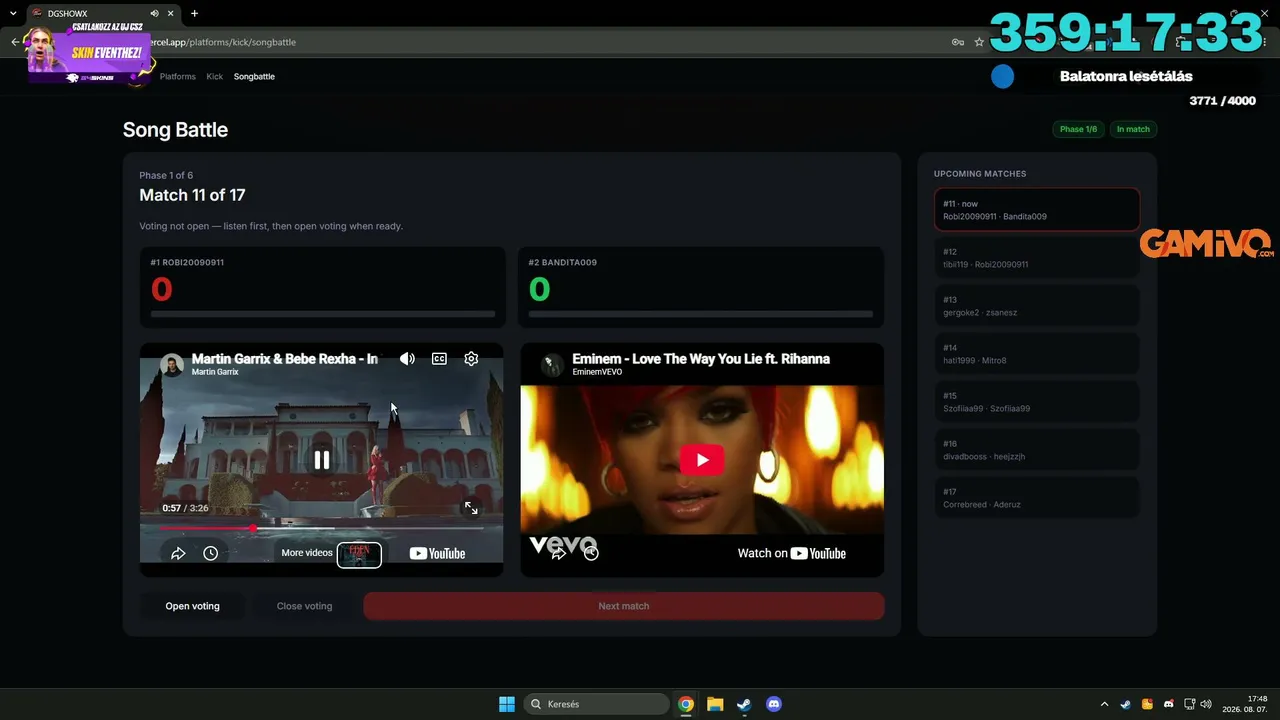Add Martin Garrix video to Watch Later
Screen dimensions: 1280x720
[x=210, y=553]
